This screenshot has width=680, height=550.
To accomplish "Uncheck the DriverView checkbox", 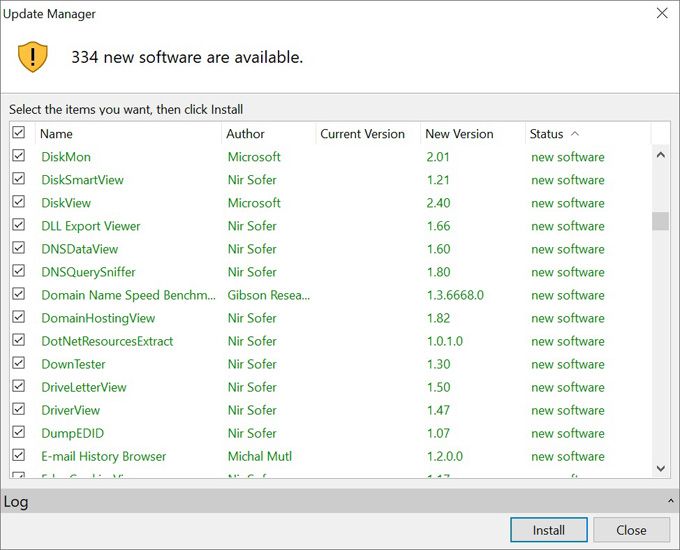I will point(19,408).
